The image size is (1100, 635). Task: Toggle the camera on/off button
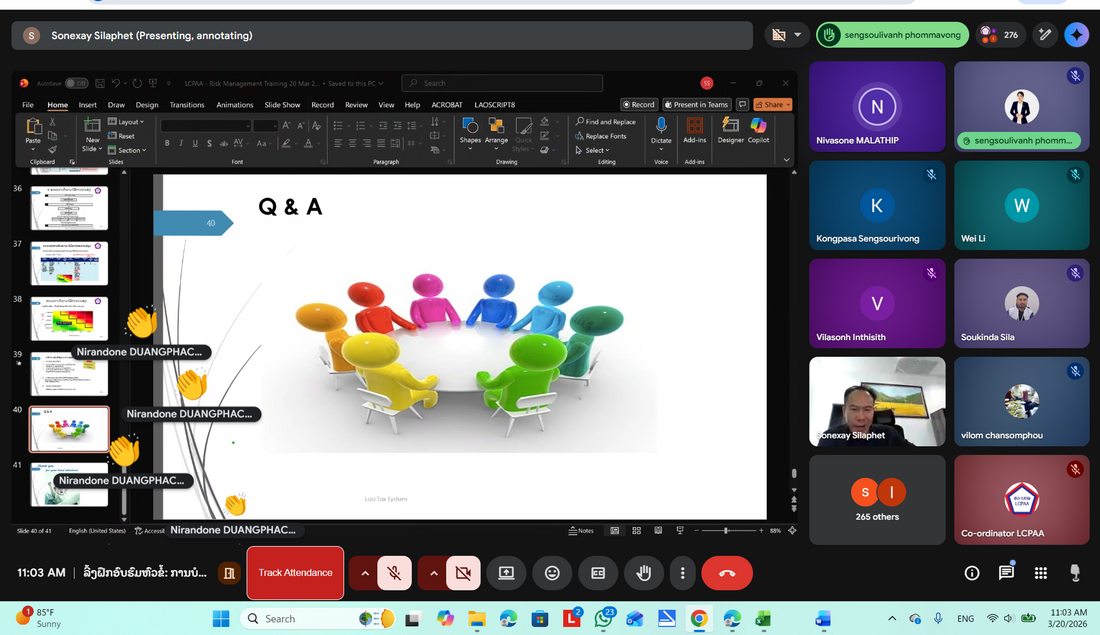tap(463, 573)
